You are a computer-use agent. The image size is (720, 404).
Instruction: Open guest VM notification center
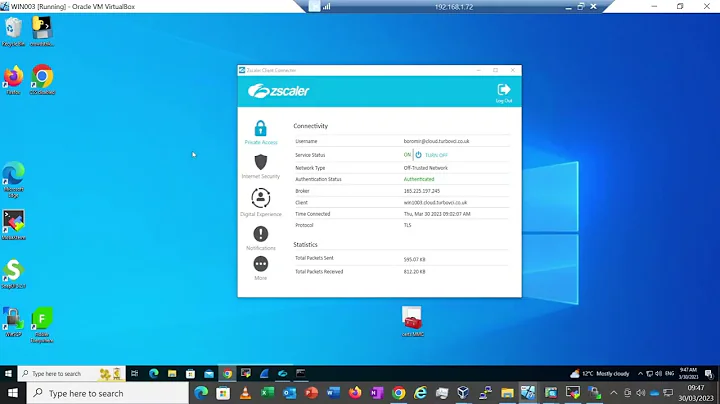709,373
